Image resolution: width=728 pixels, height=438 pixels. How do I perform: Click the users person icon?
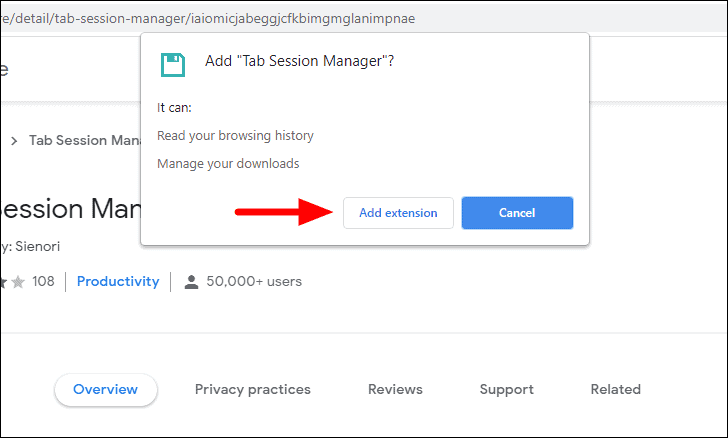191,281
